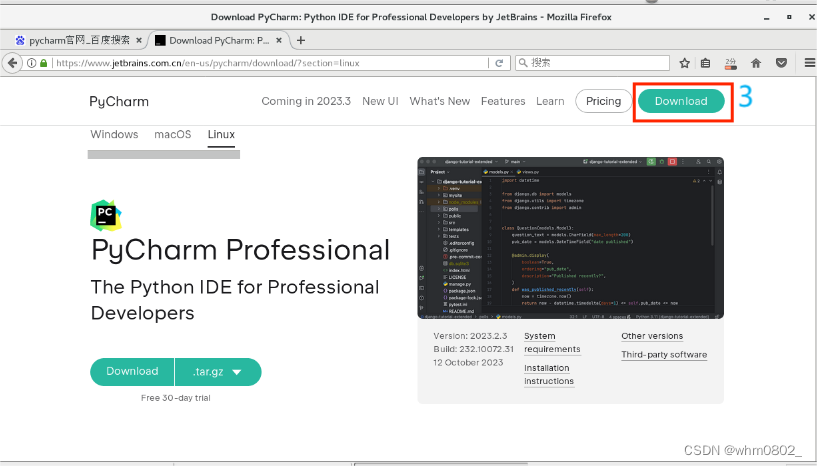Select the macOS tab
Viewport: 817px width, 466px height.
pos(172,134)
